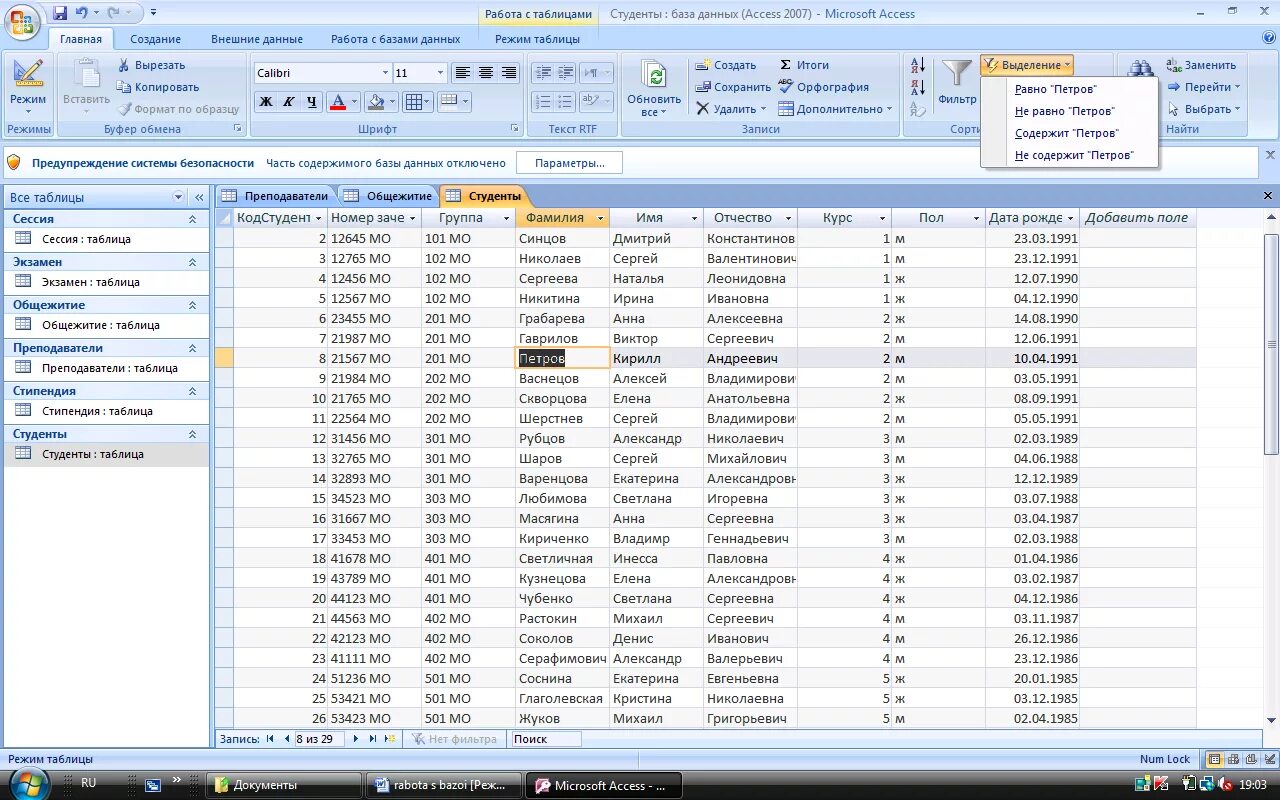
Task: Open the Calibri font name dropdown
Action: (386, 73)
